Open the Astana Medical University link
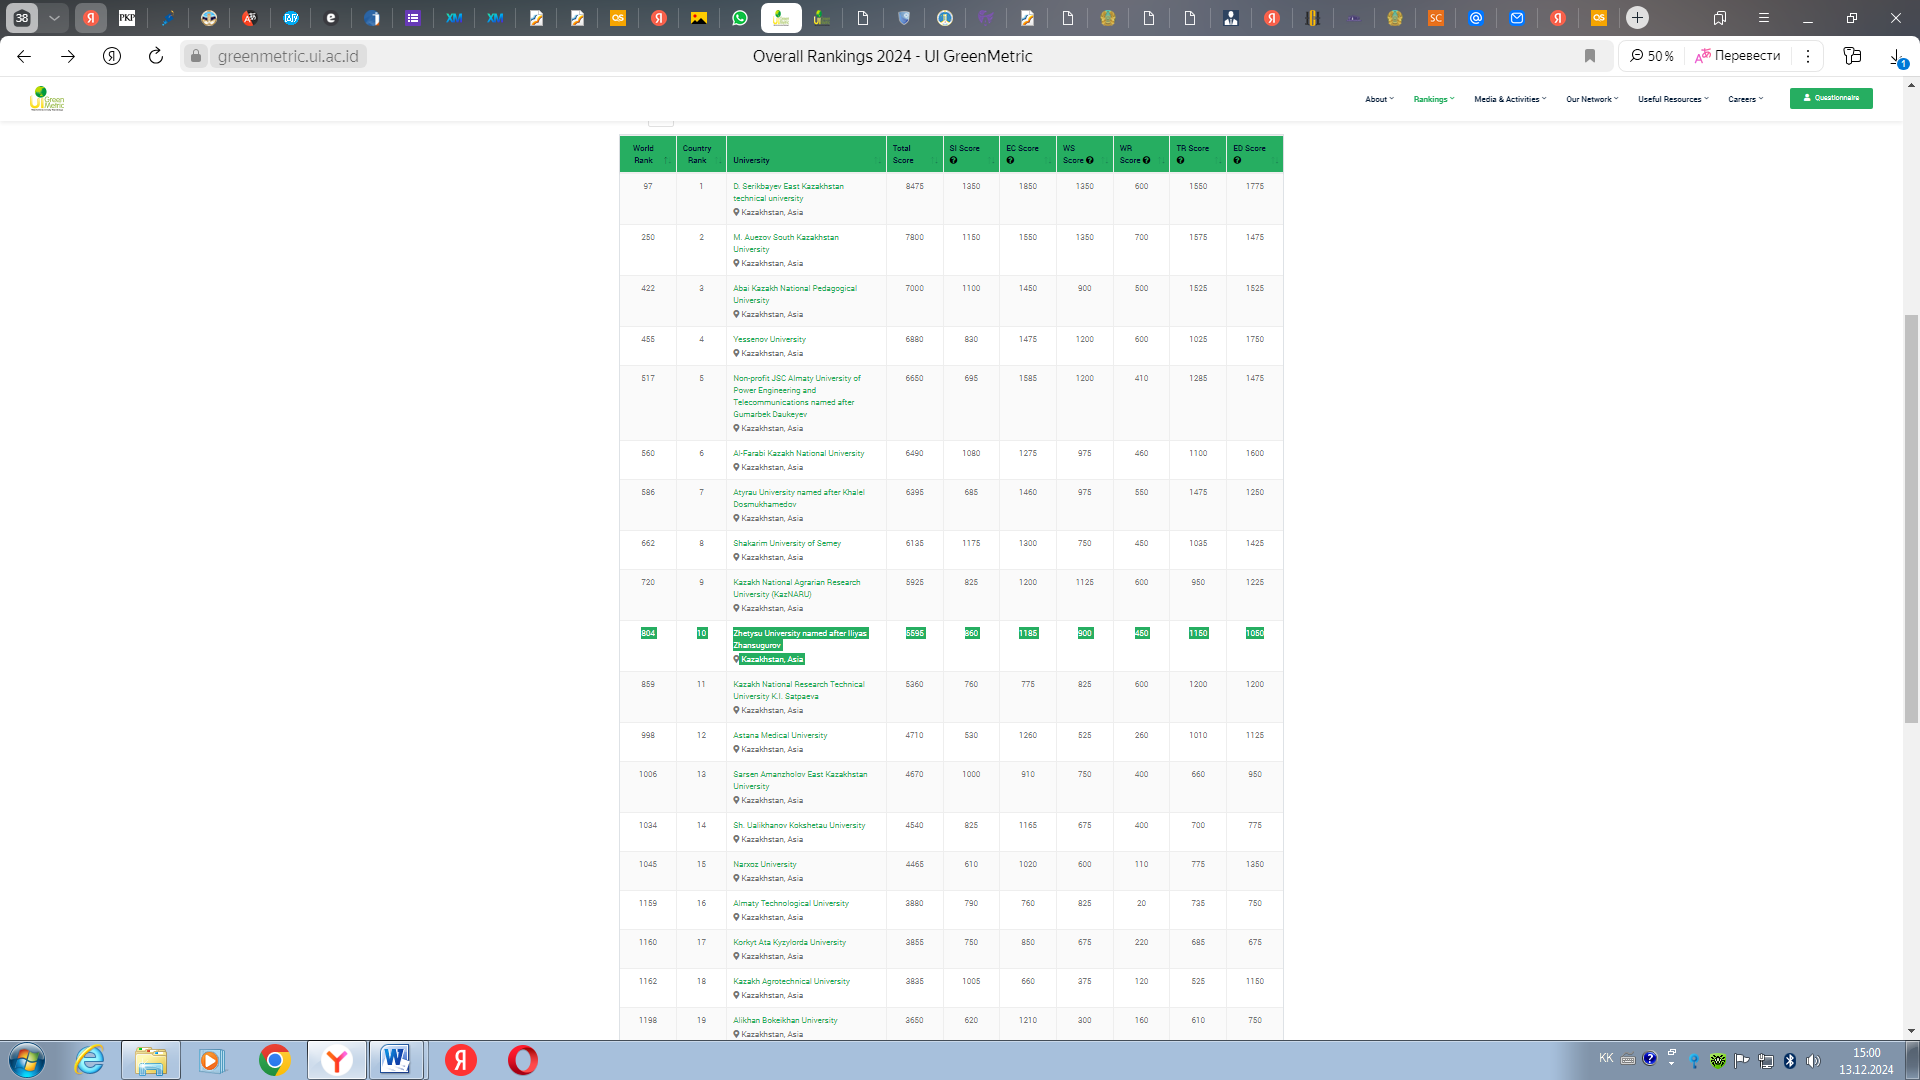The image size is (1920, 1080). pyautogui.click(x=780, y=735)
